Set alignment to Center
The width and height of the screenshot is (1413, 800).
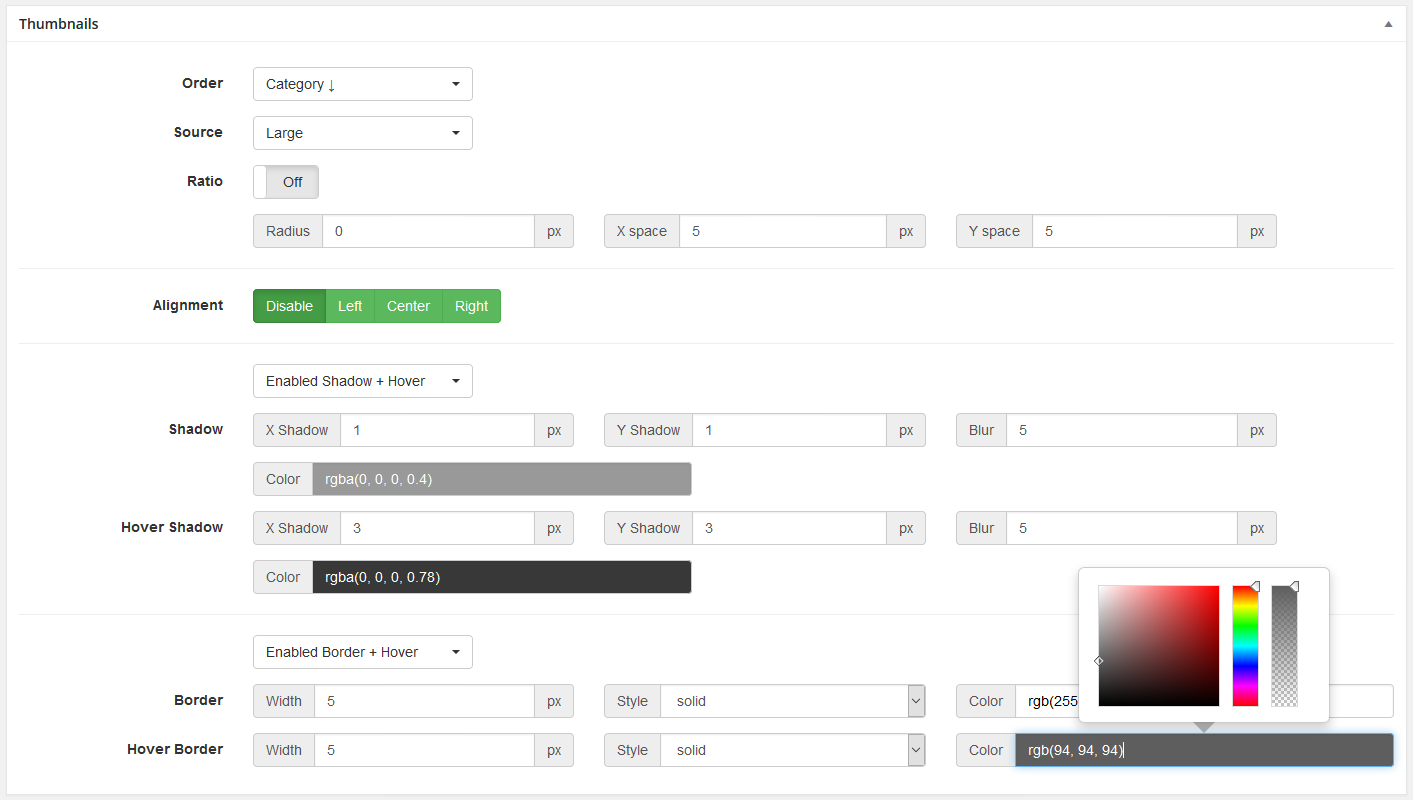click(408, 306)
